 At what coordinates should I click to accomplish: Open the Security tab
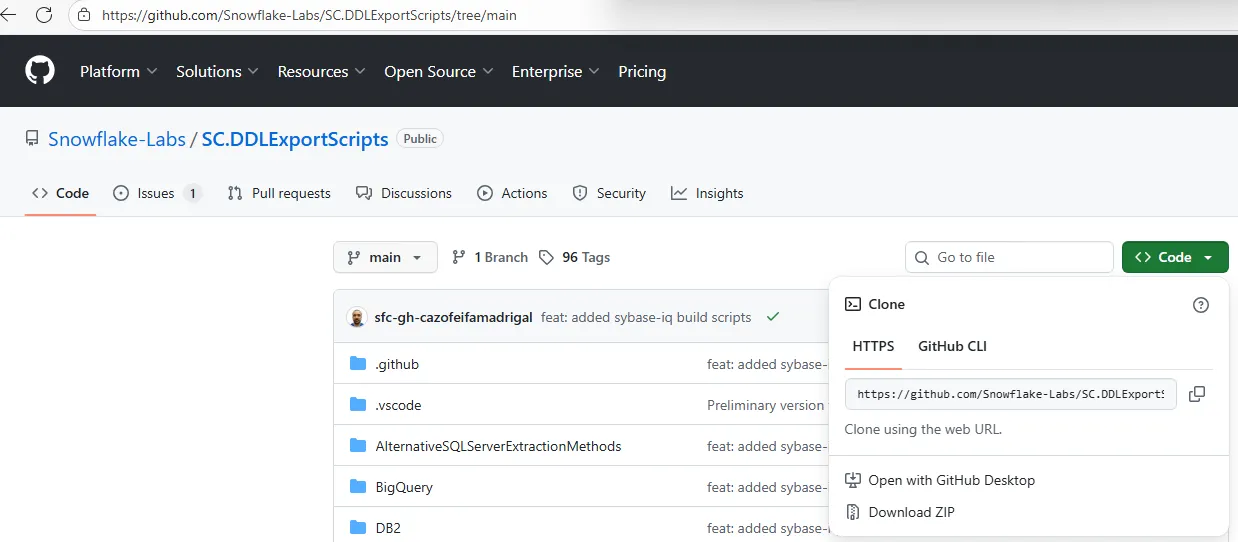click(609, 193)
